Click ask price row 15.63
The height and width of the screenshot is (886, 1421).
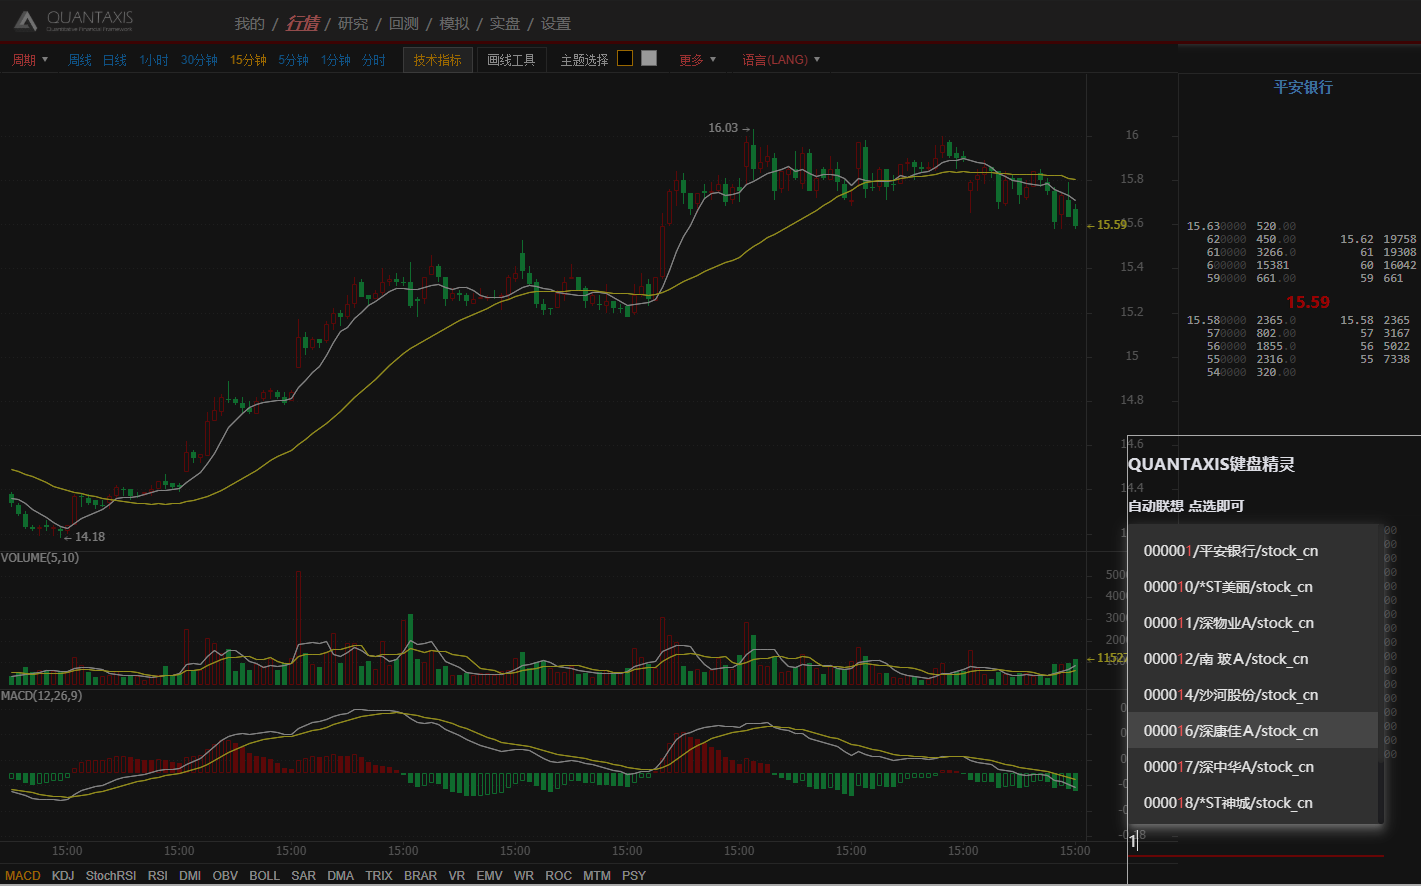pyautogui.click(x=1241, y=227)
